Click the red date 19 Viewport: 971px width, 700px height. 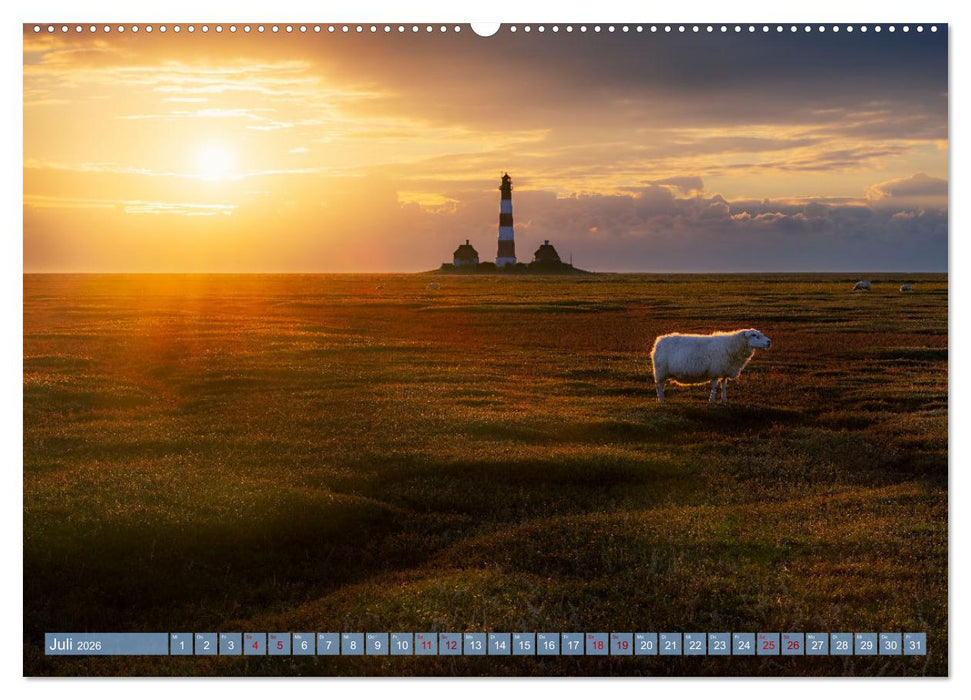pyautogui.click(x=622, y=646)
